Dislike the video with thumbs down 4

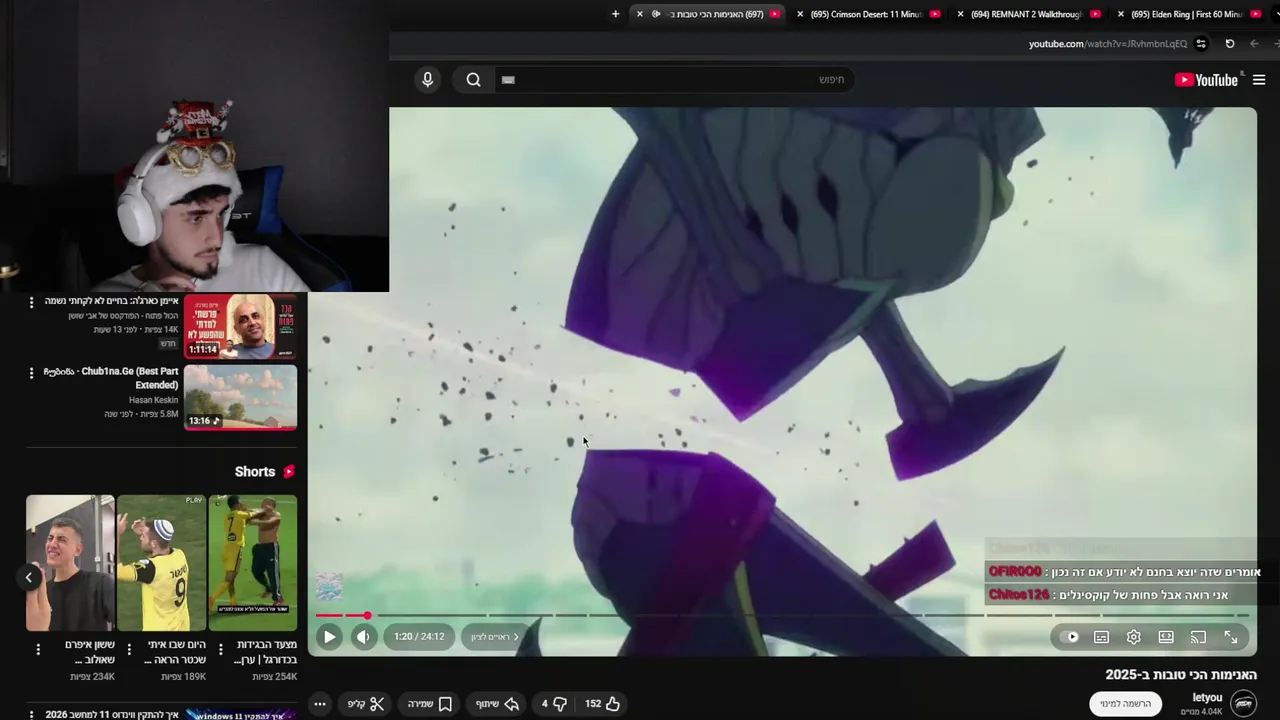pos(555,704)
